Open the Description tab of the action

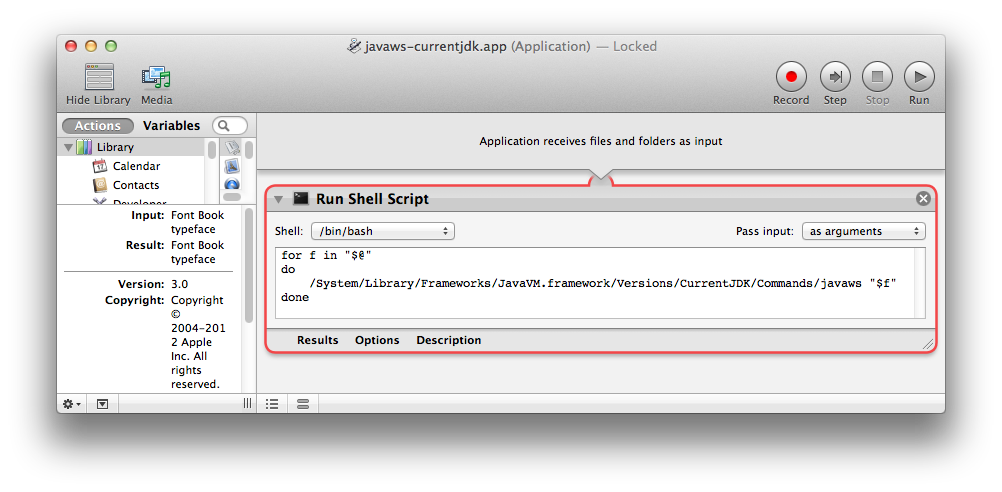point(449,341)
